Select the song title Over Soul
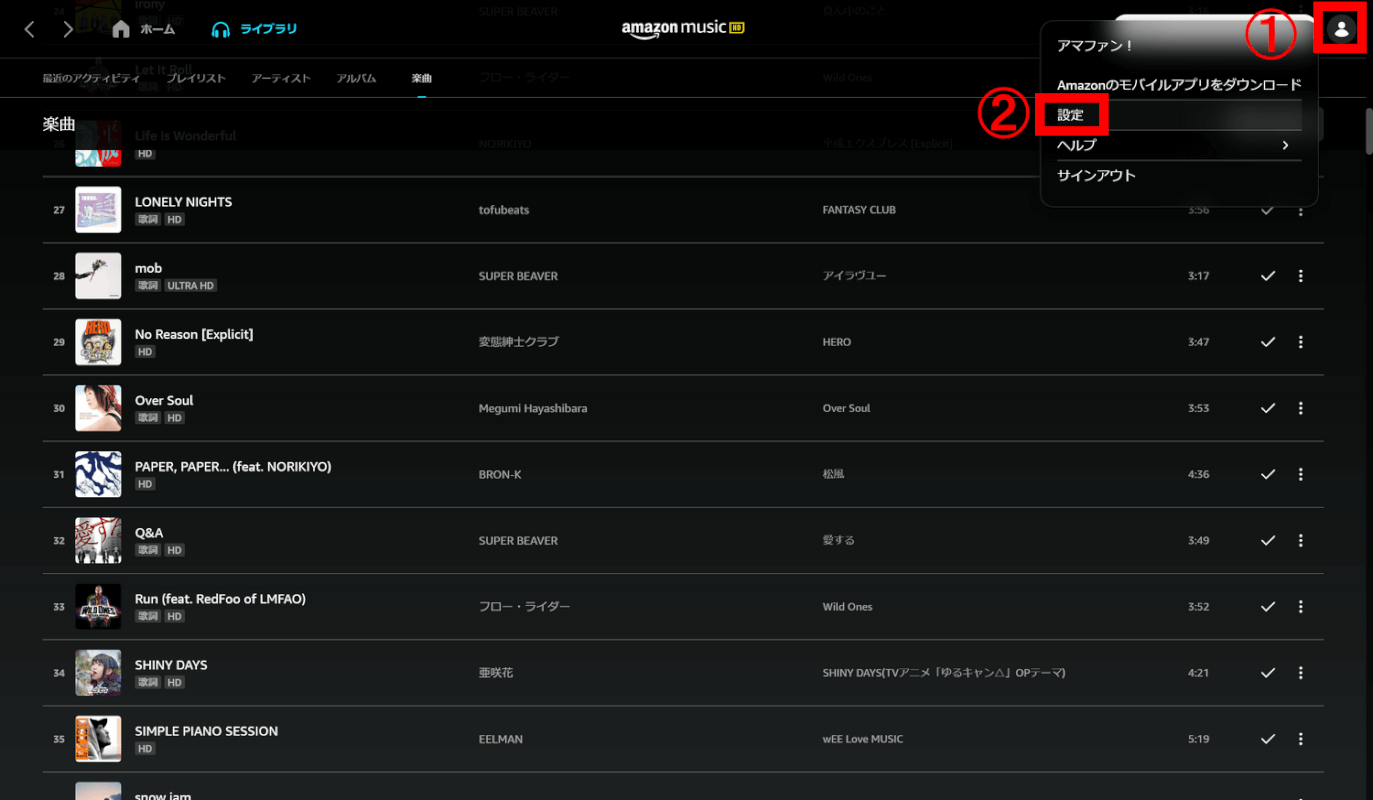The height and width of the screenshot is (800, 1373). [x=164, y=400]
